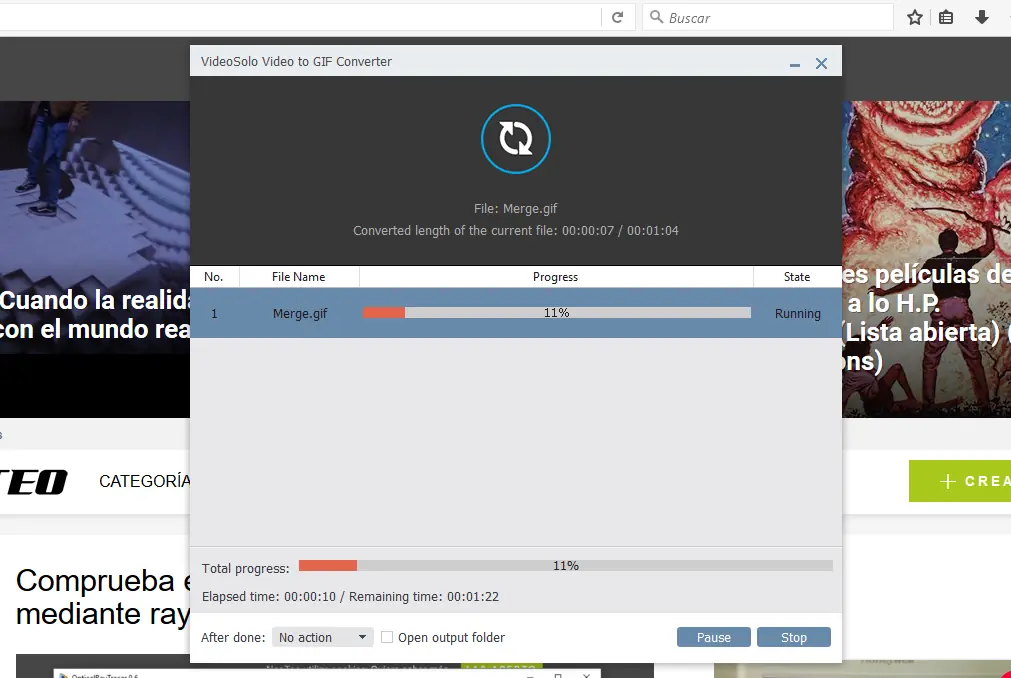The height and width of the screenshot is (678, 1011).
Task: Click the 'Comprueba' article headline
Action: click(x=103, y=597)
